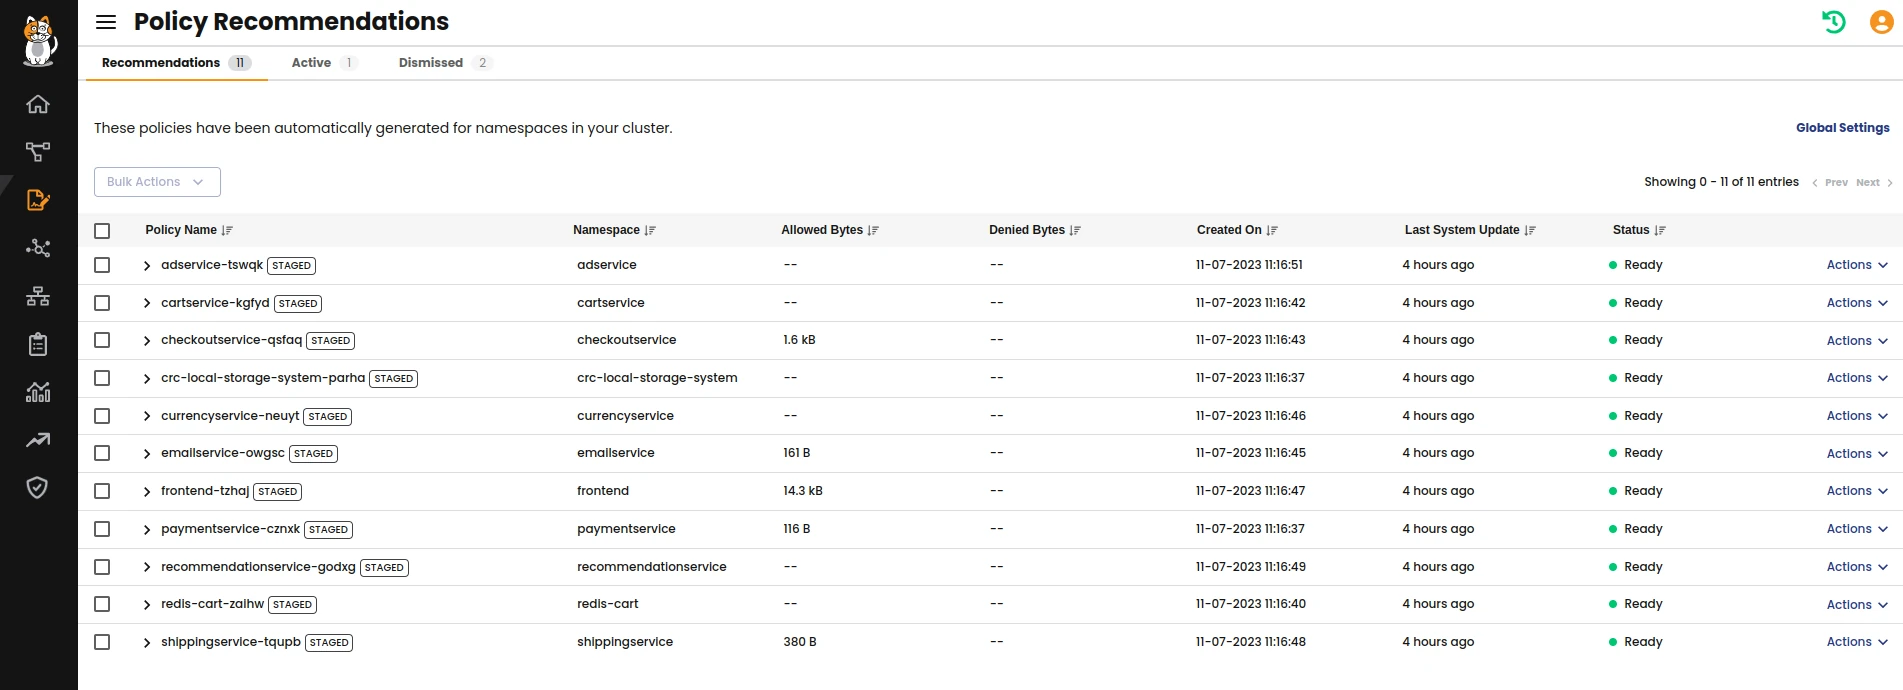The height and width of the screenshot is (690, 1903).
Task: Switch to the Dismissed tab
Action: 445,63
